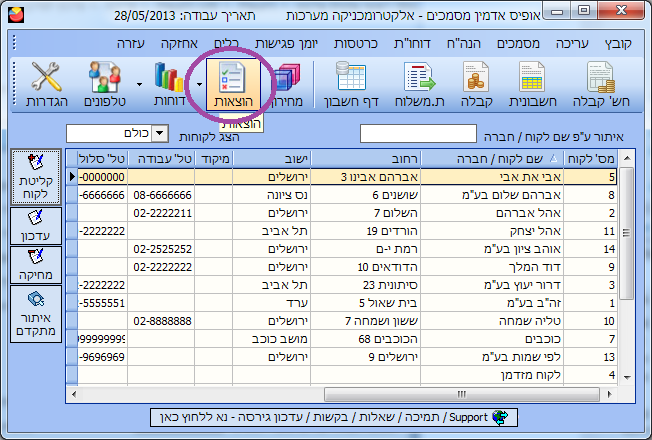
Task: Click phone number 02-8888888
Action: pos(163,321)
